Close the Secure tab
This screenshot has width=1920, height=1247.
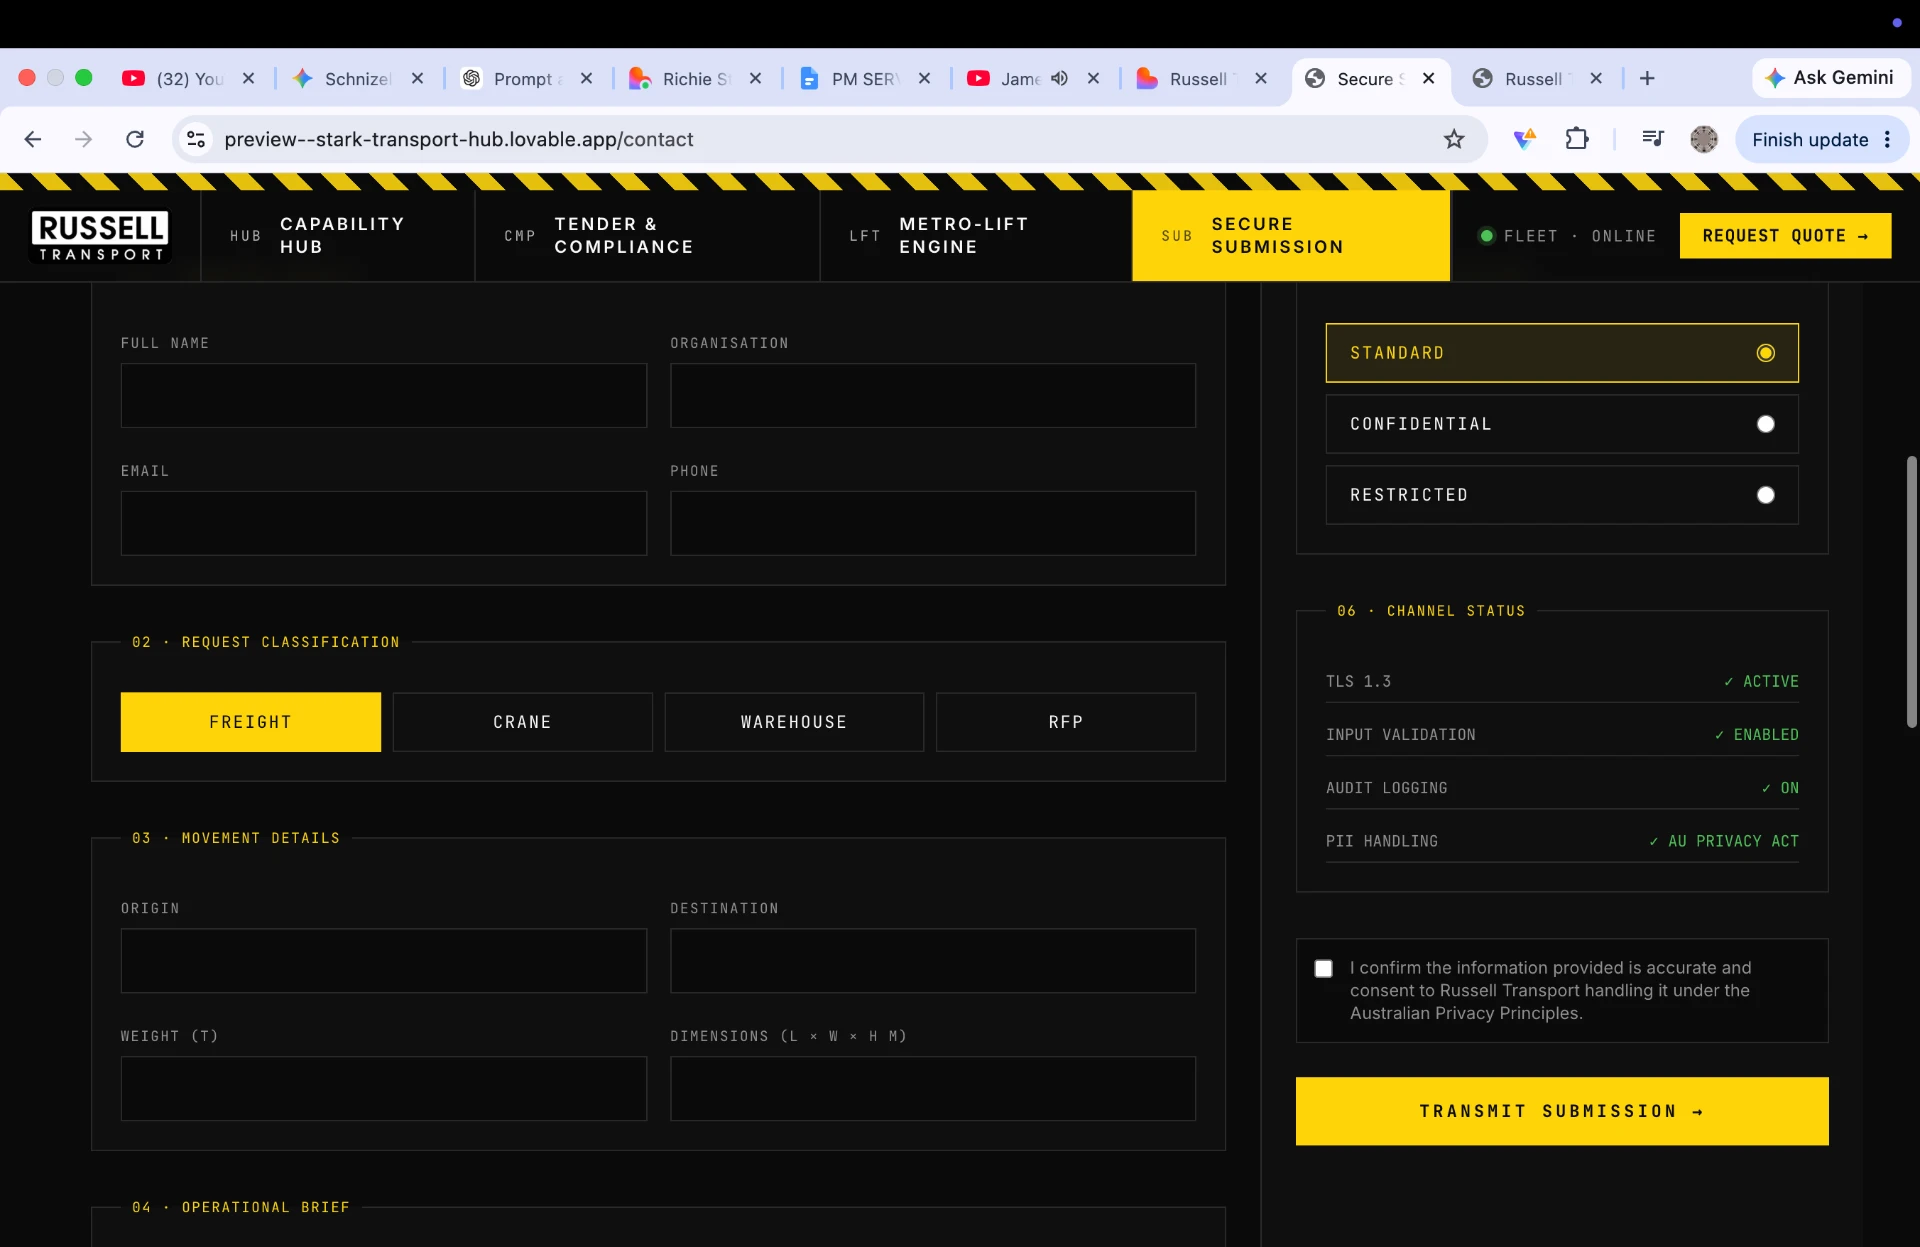point(1429,78)
